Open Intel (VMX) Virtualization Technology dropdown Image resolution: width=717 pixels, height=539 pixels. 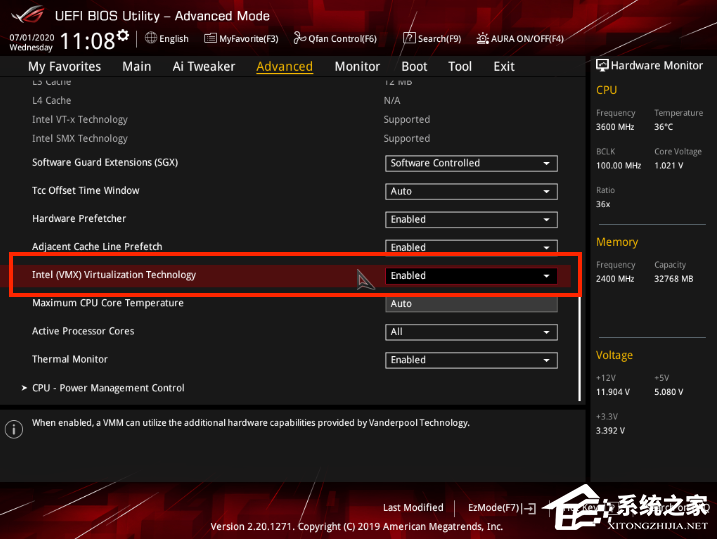(471, 276)
